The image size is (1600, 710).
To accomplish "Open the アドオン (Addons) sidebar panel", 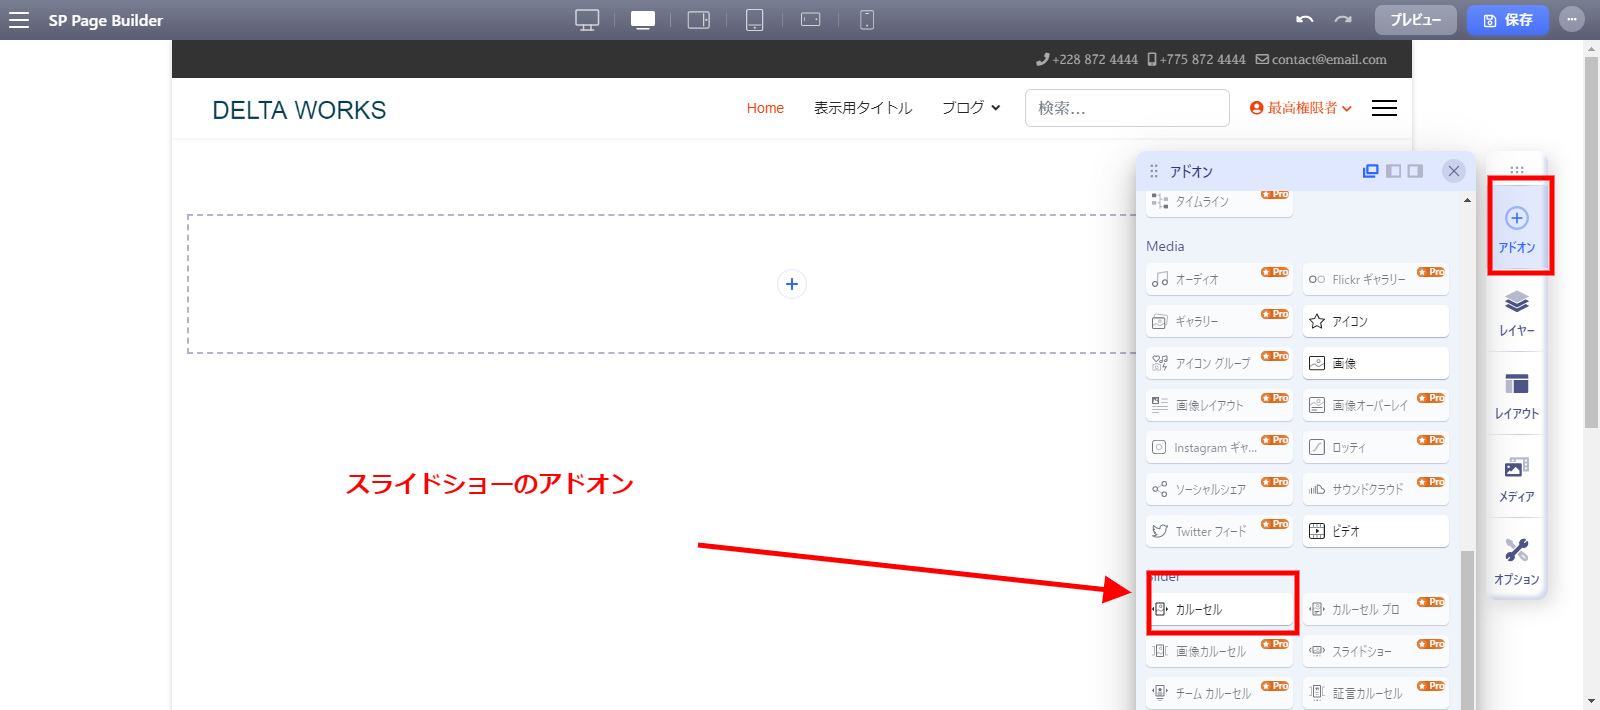I will 1516,228.
